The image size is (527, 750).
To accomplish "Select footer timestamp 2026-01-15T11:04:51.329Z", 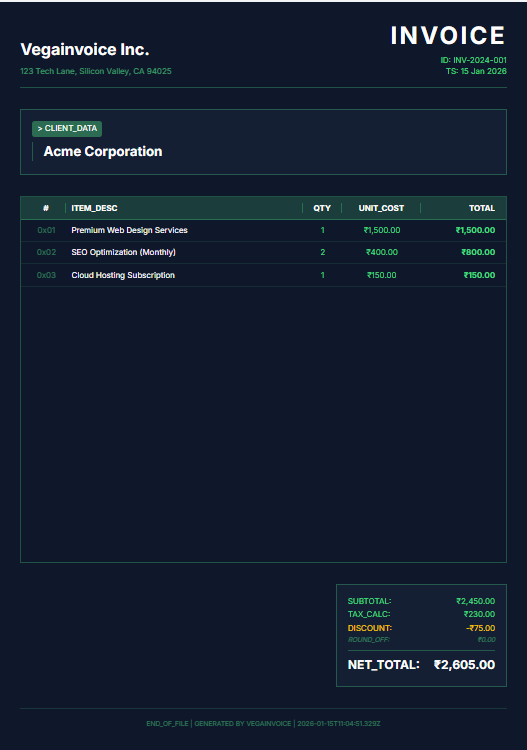I will pos(339,724).
